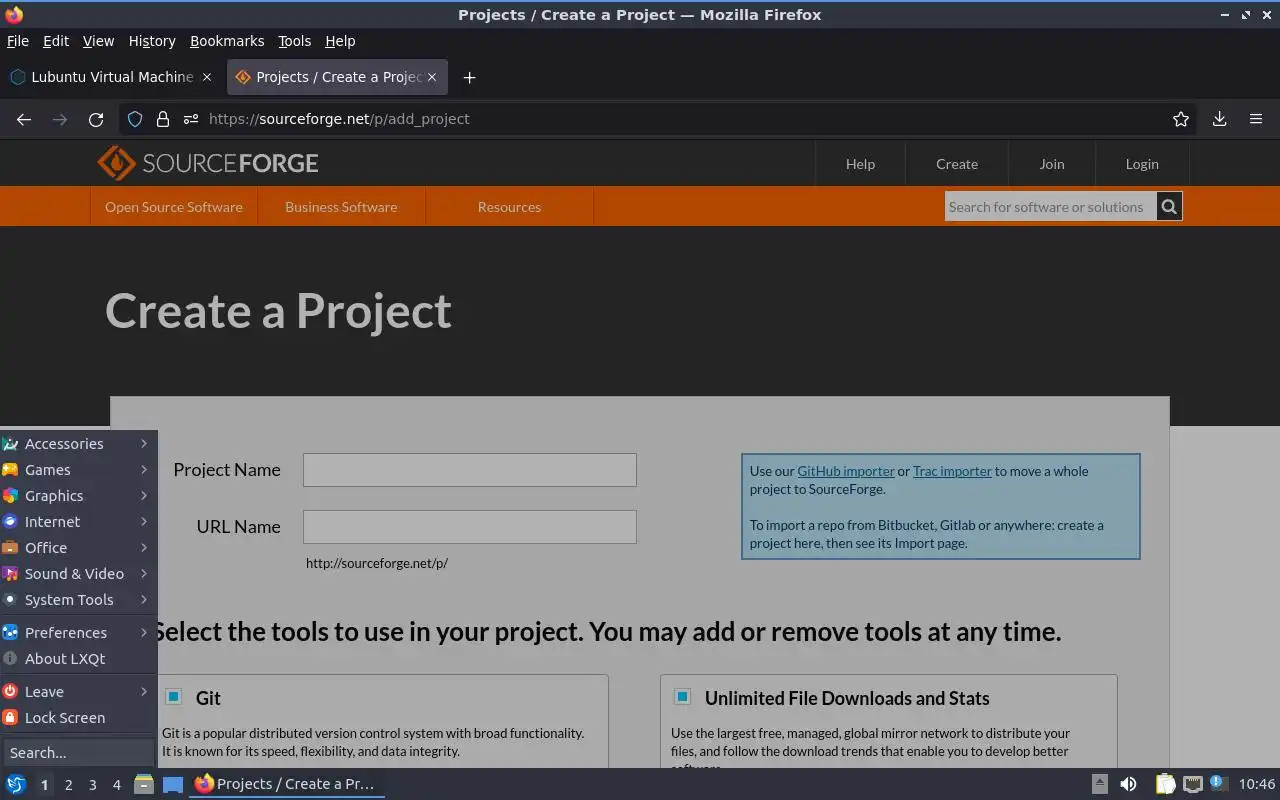Expand the Internet submenu

tap(78, 521)
